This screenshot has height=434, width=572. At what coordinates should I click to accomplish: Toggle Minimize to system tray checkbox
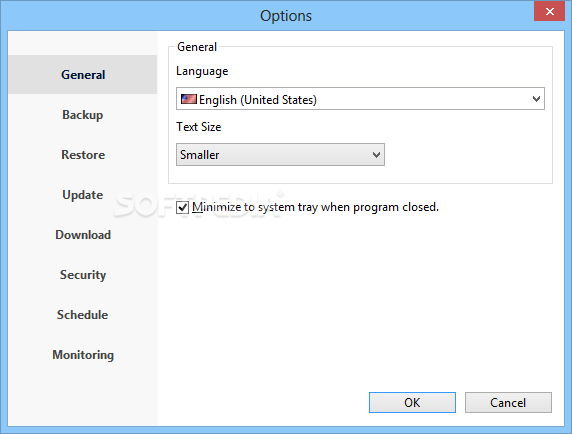point(182,207)
